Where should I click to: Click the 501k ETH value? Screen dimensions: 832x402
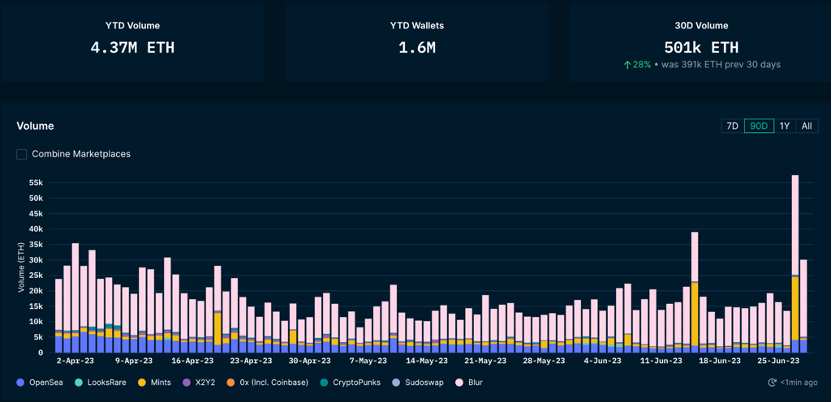701,48
